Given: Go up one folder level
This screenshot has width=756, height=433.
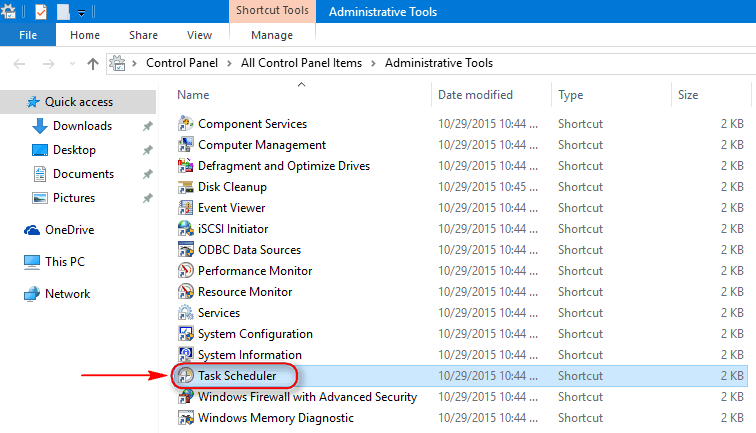Looking at the screenshot, I should coord(93,64).
